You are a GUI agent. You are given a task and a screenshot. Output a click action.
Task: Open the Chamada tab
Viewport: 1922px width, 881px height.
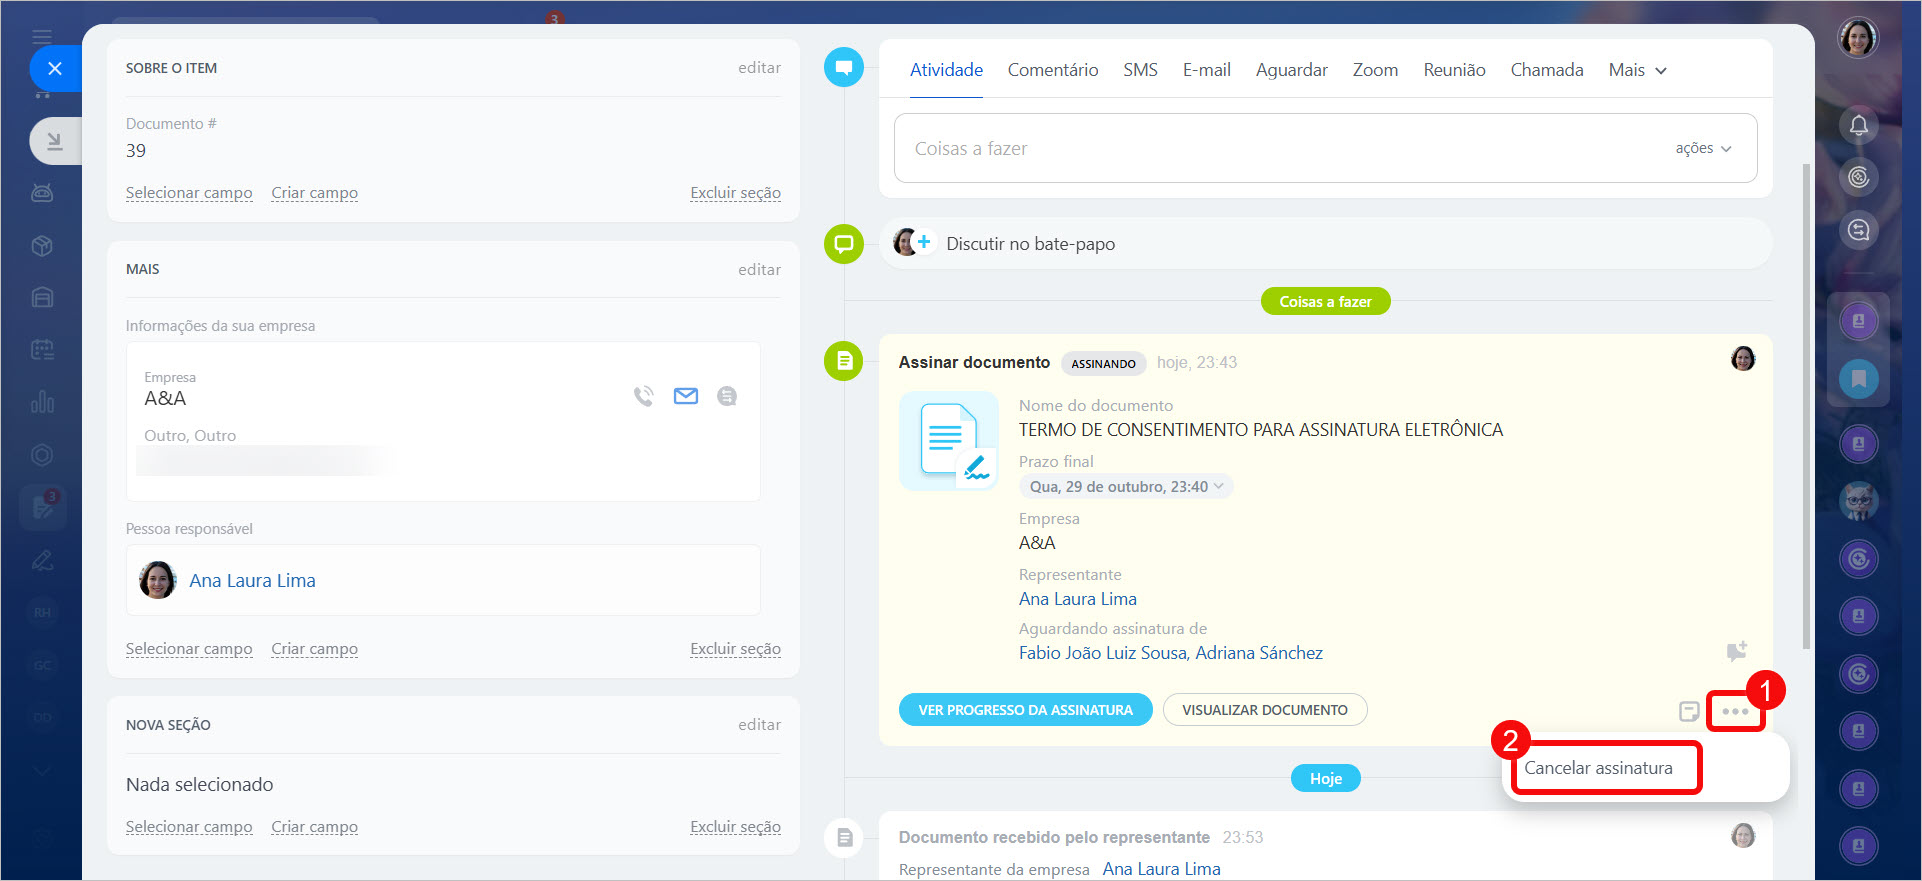pos(1547,70)
